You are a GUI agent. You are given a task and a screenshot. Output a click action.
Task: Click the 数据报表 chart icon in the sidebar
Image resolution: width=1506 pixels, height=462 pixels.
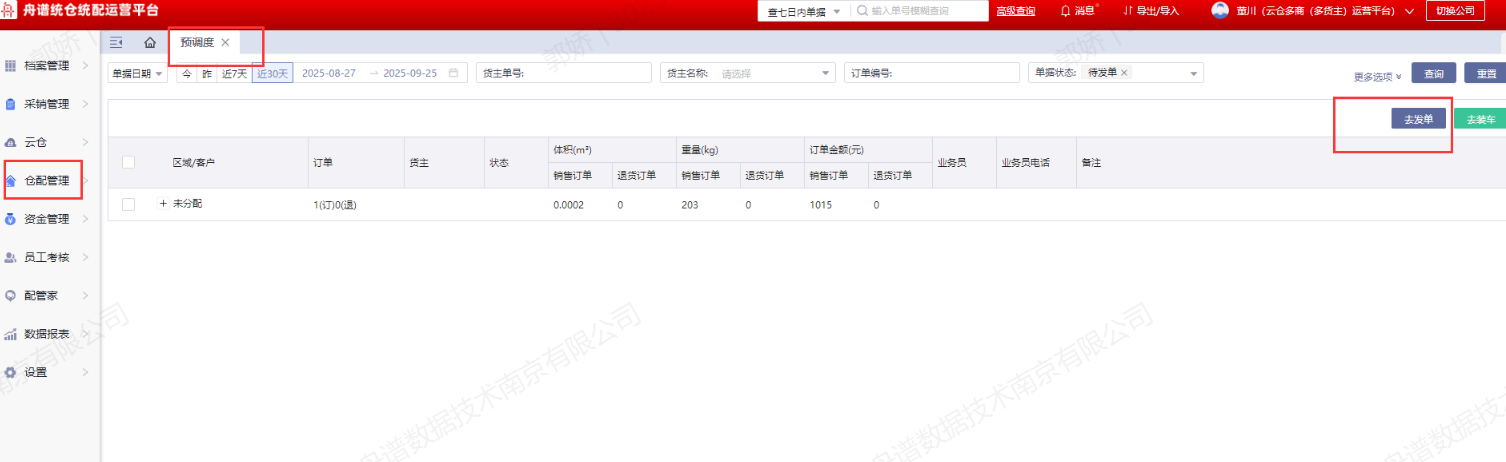[x=11, y=334]
